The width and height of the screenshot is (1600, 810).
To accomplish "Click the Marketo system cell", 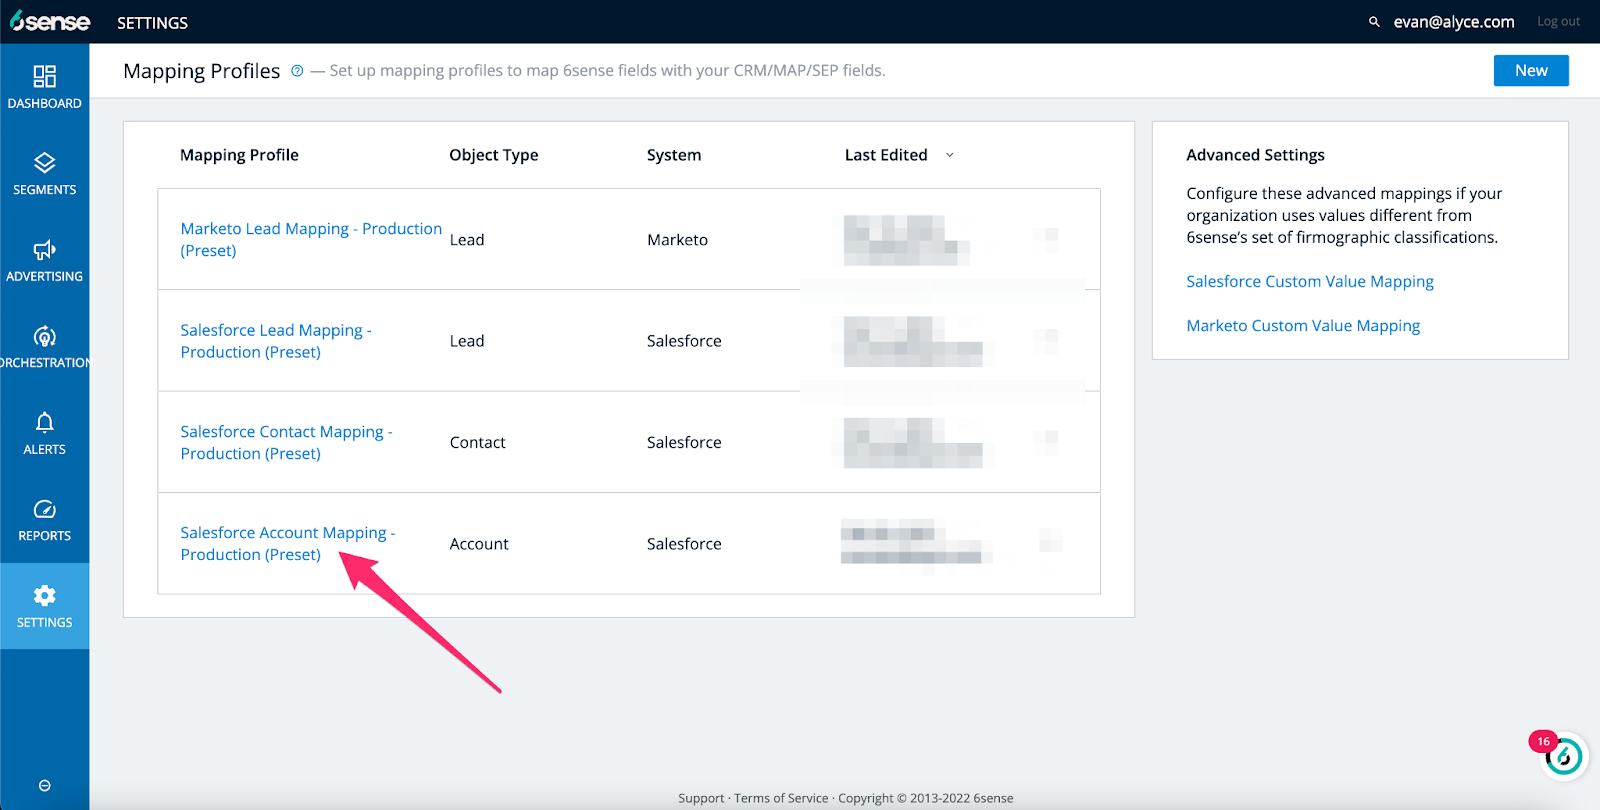I will point(677,240).
